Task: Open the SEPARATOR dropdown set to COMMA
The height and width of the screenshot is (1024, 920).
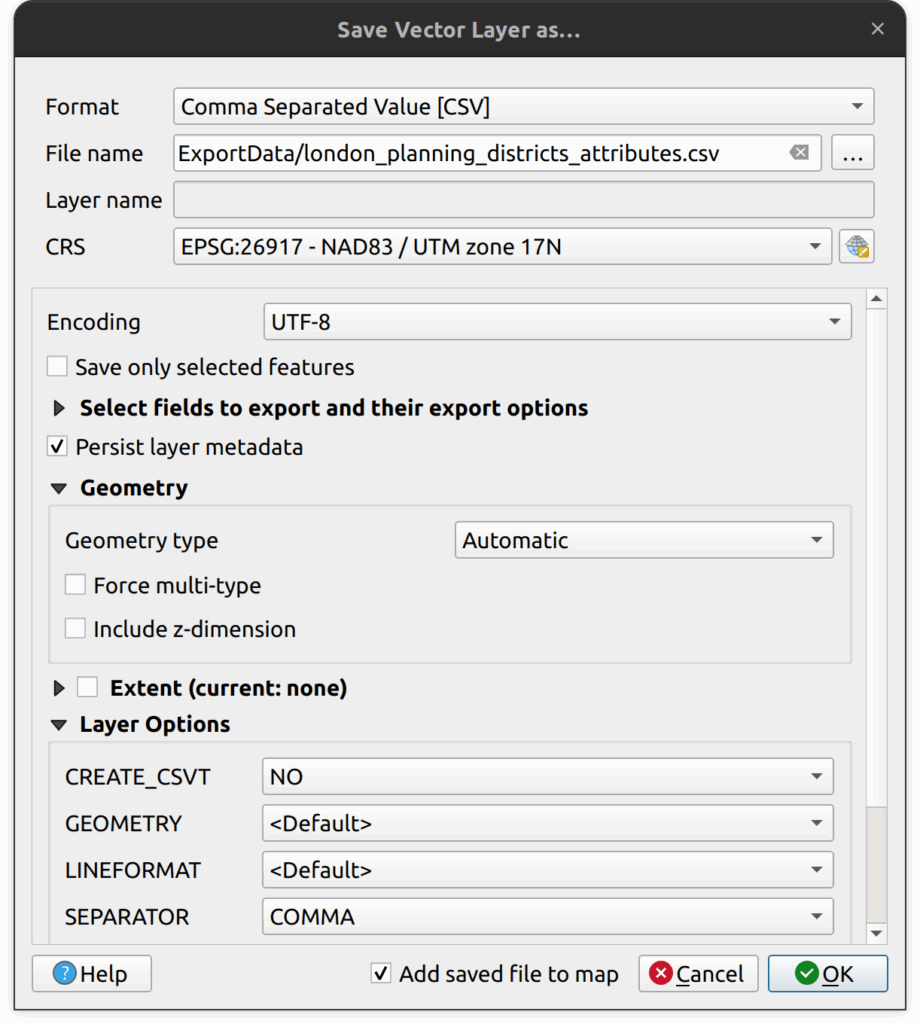Action: pos(547,917)
